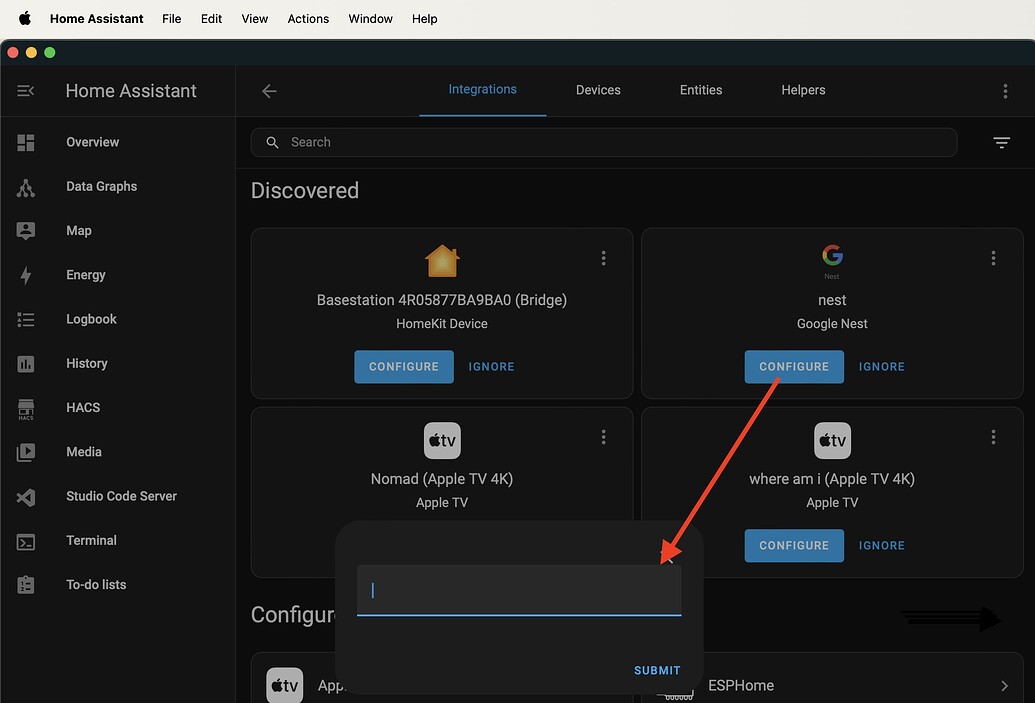Click the Energy lightning bolt icon
The image size is (1035, 703).
pyautogui.click(x=26, y=276)
